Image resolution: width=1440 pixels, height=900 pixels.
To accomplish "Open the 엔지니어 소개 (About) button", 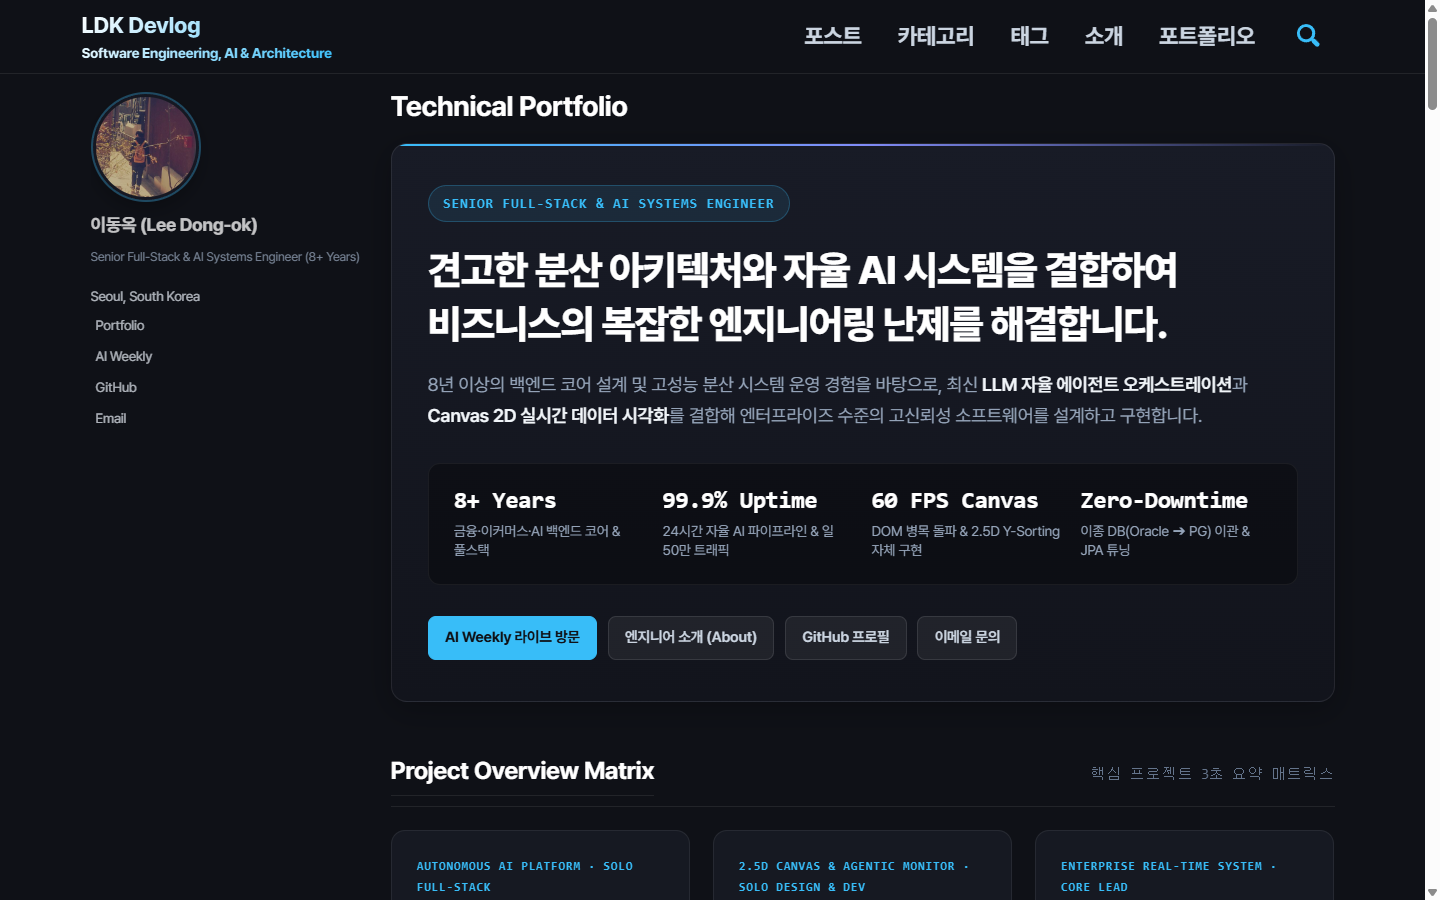I will (691, 638).
